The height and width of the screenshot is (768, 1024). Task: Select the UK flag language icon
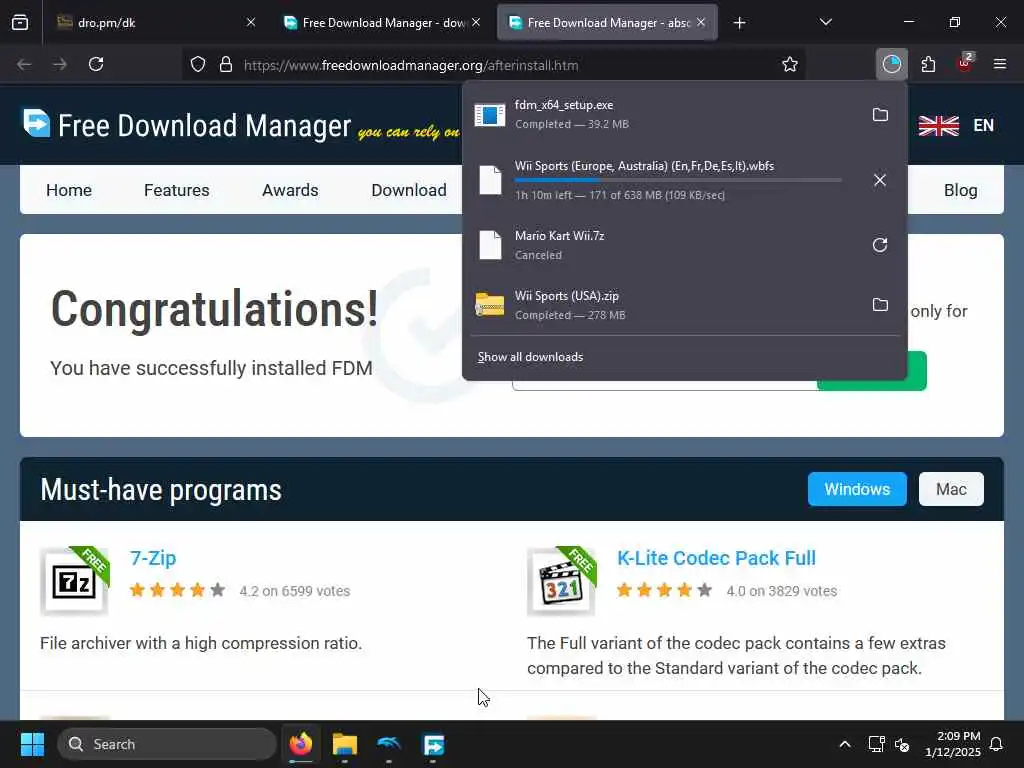[938, 125]
